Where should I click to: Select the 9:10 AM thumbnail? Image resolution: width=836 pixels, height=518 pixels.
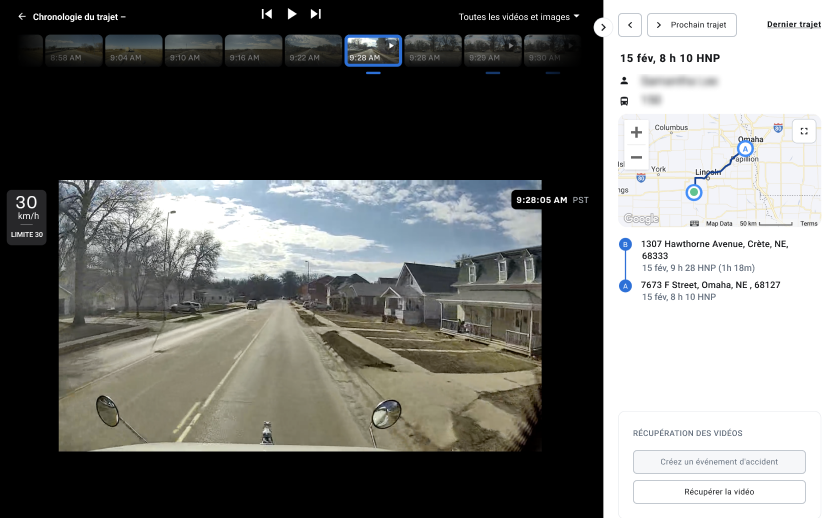click(x=193, y=51)
